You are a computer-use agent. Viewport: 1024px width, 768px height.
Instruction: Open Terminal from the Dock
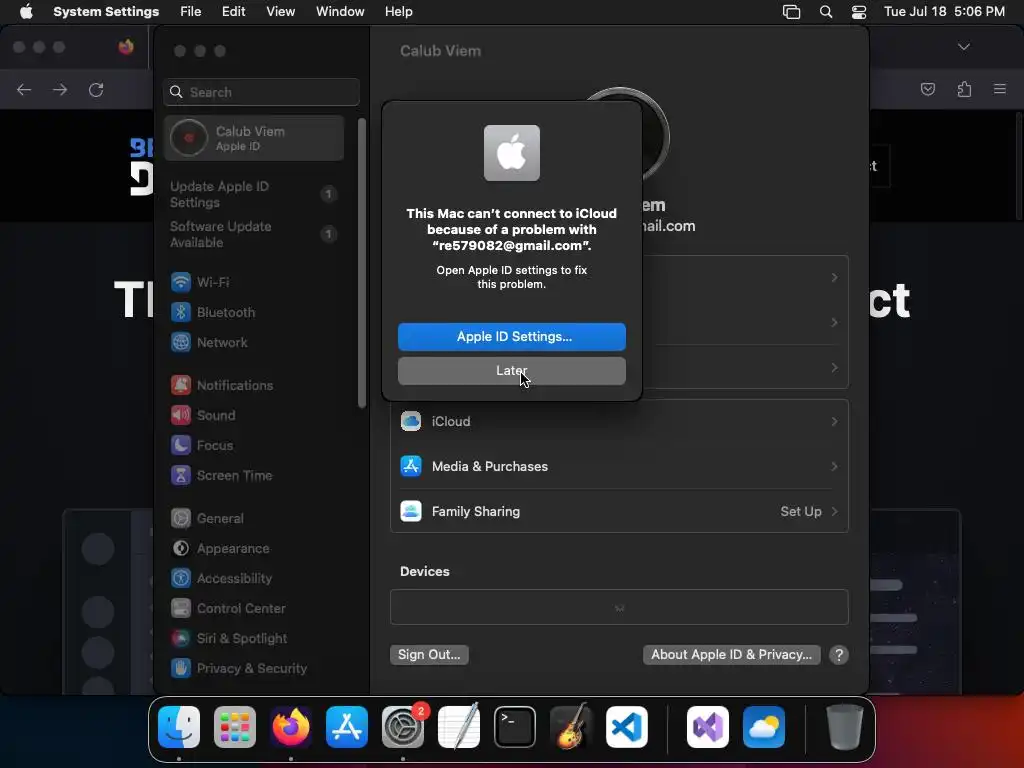(515, 727)
